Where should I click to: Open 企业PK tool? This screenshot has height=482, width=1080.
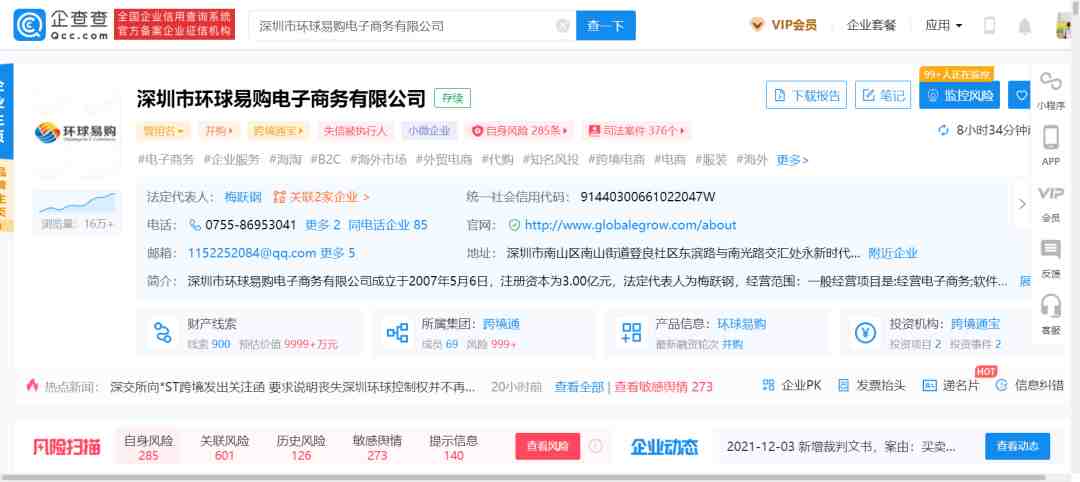click(x=792, y=386)
